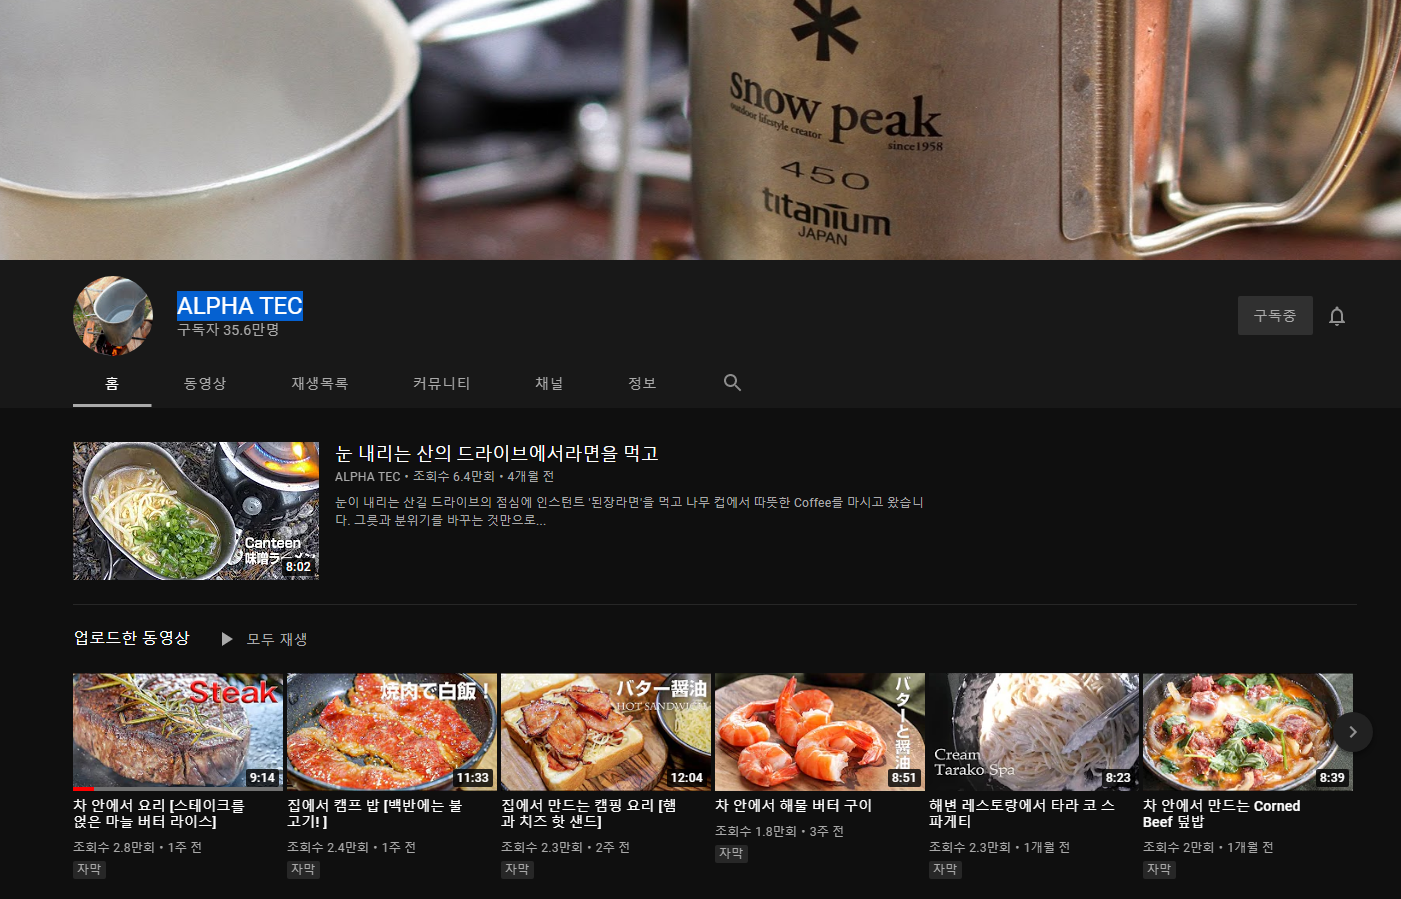The image size is (1401, 899).
Task: Open the 8:39 Corned Beef thumbnail
Action: [x=1248, y=732]
